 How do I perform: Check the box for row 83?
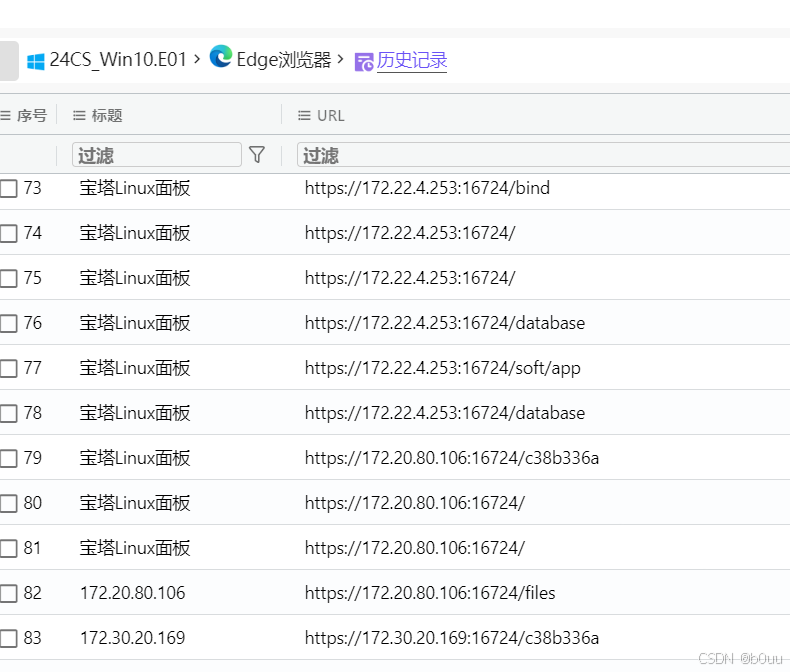[x=9, y=638]
